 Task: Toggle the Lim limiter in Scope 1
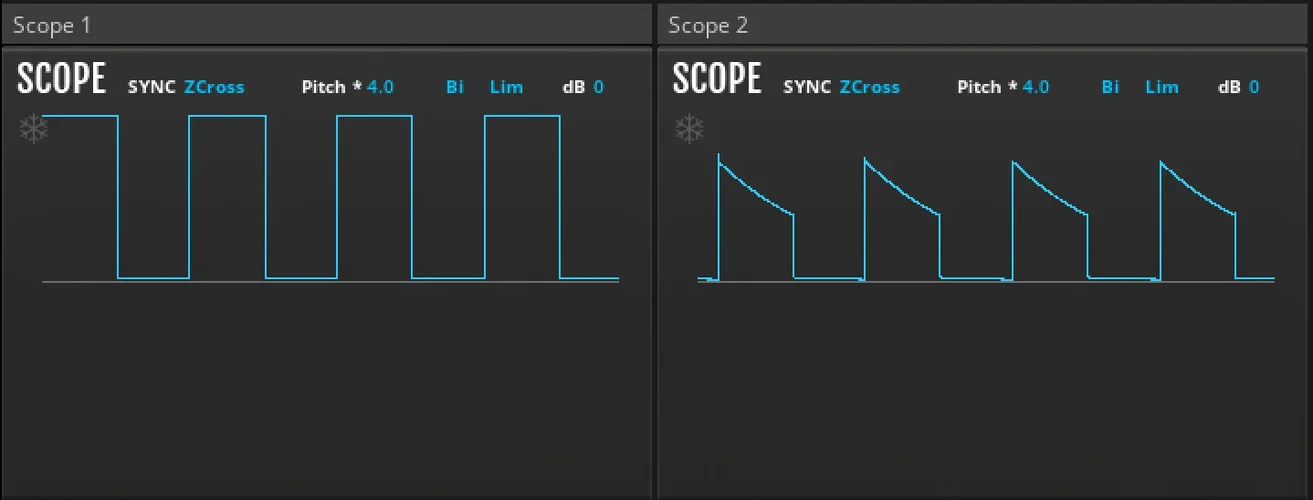coord(506,87)
